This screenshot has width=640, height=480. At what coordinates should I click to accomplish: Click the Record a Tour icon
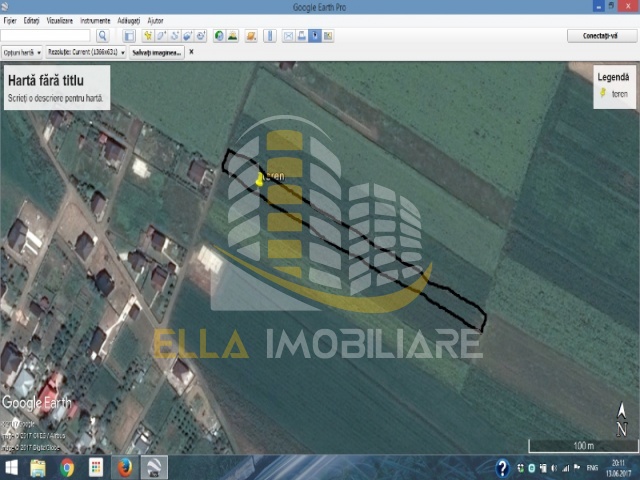(x=201, y=36)
